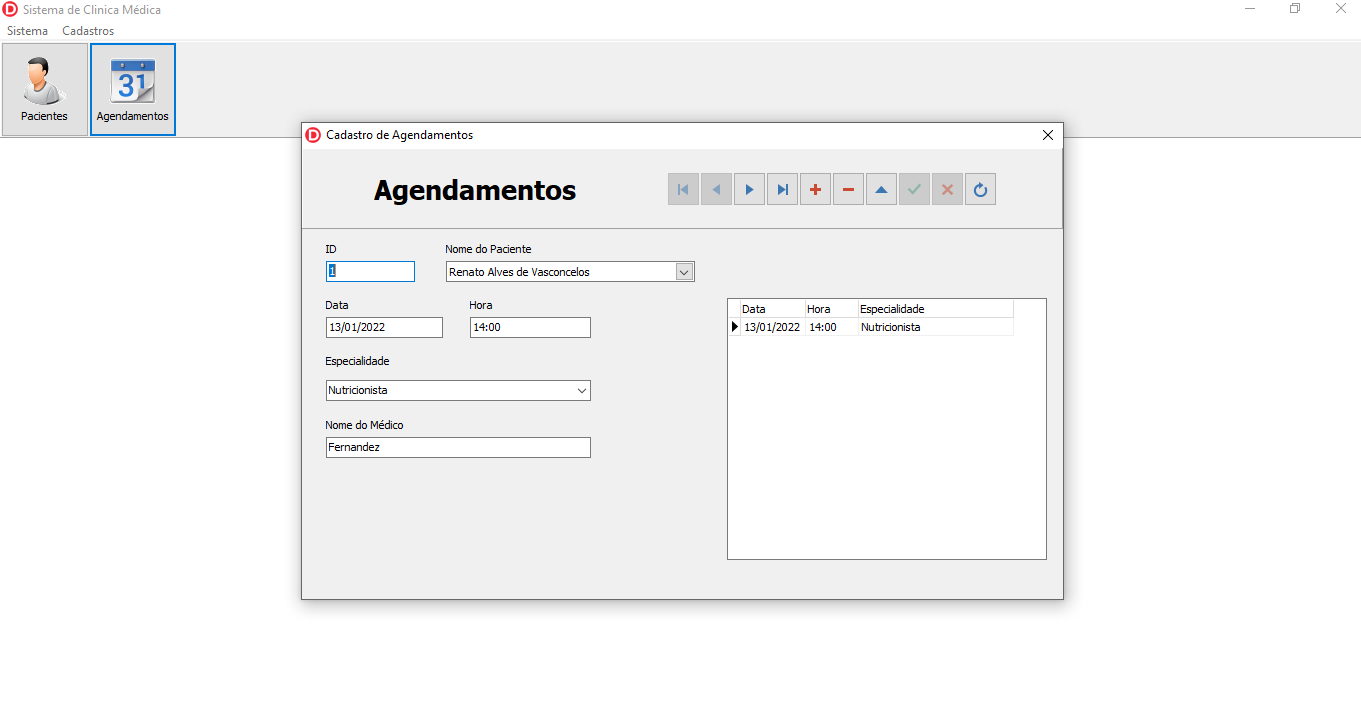Click inside the Nome do Médico field

click(x=457, y=447)
